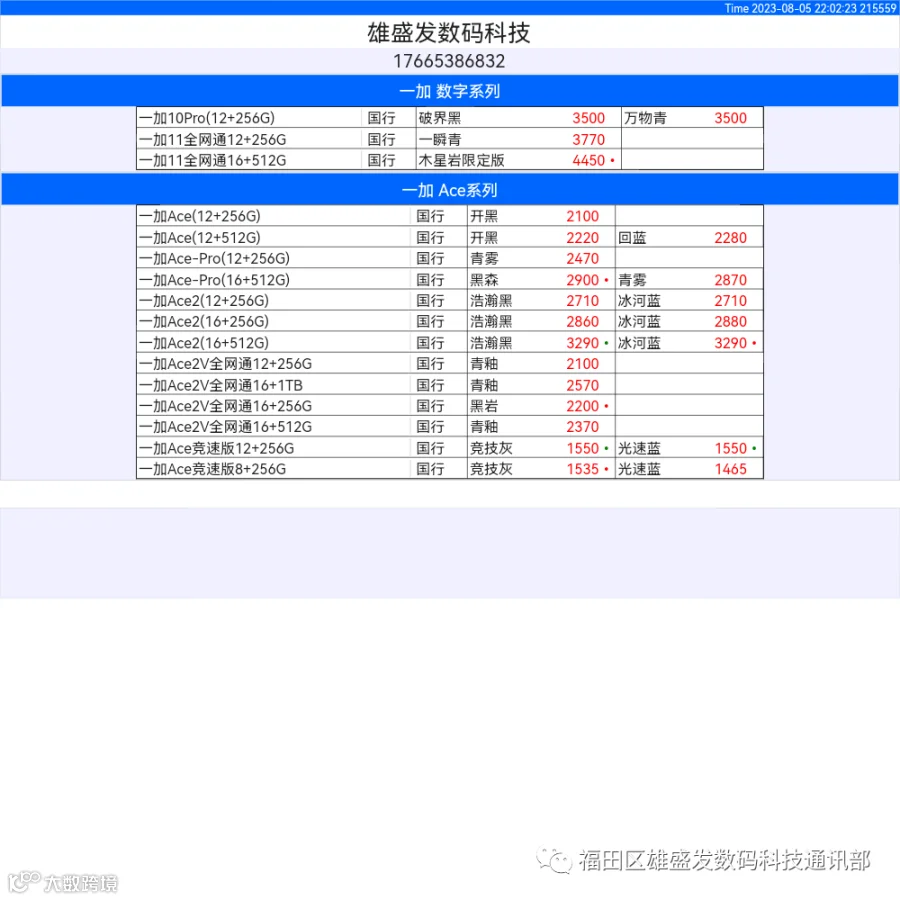Click price 2570 in the 16+1TB row

coord(583,385)
